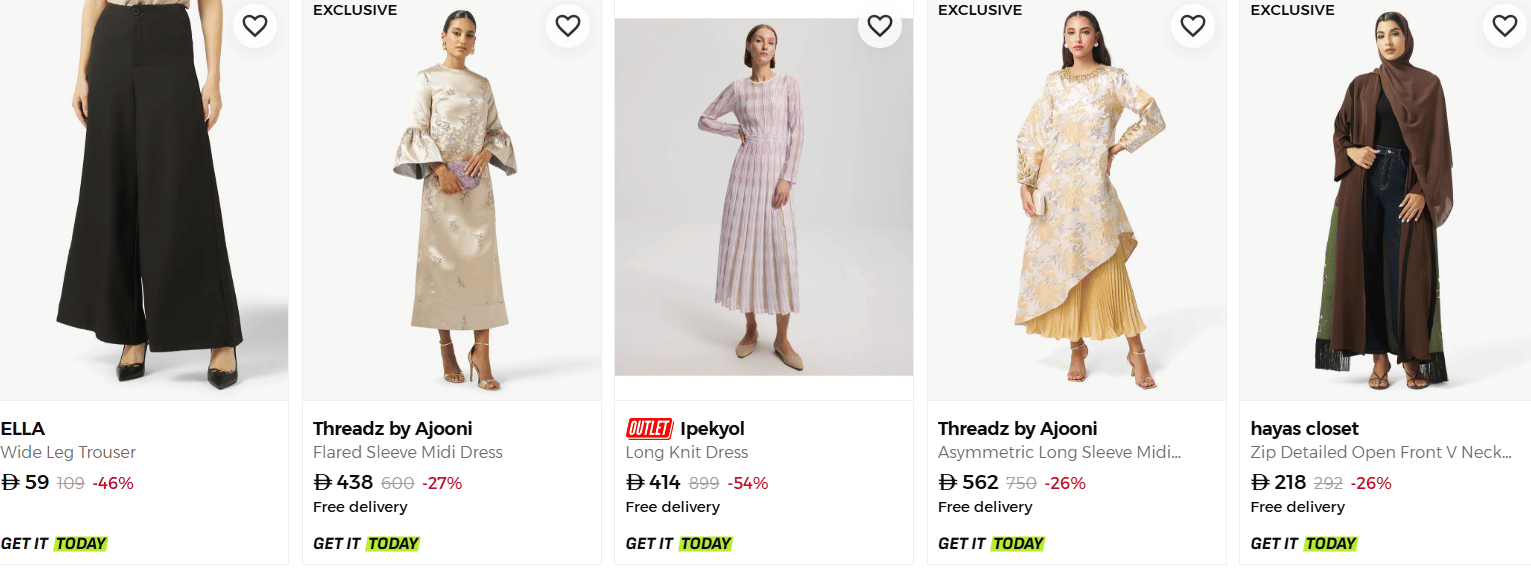Viewport: 1531px width, 574px height.
Task: Open ELLA brand name link
Action: 23,429
